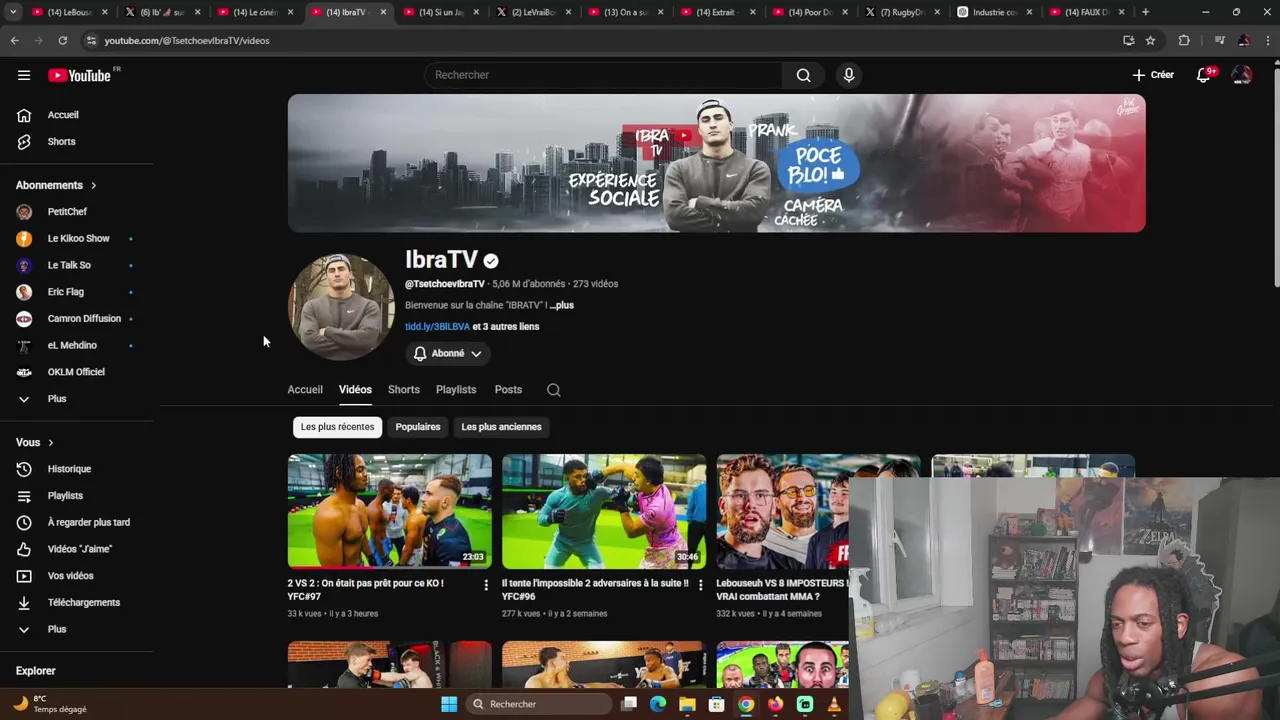Image resolution: width=1280 pixels, height=720 pixels.
Task: Select the Les plus récentes filter
Action: click(x=337, y=427)
